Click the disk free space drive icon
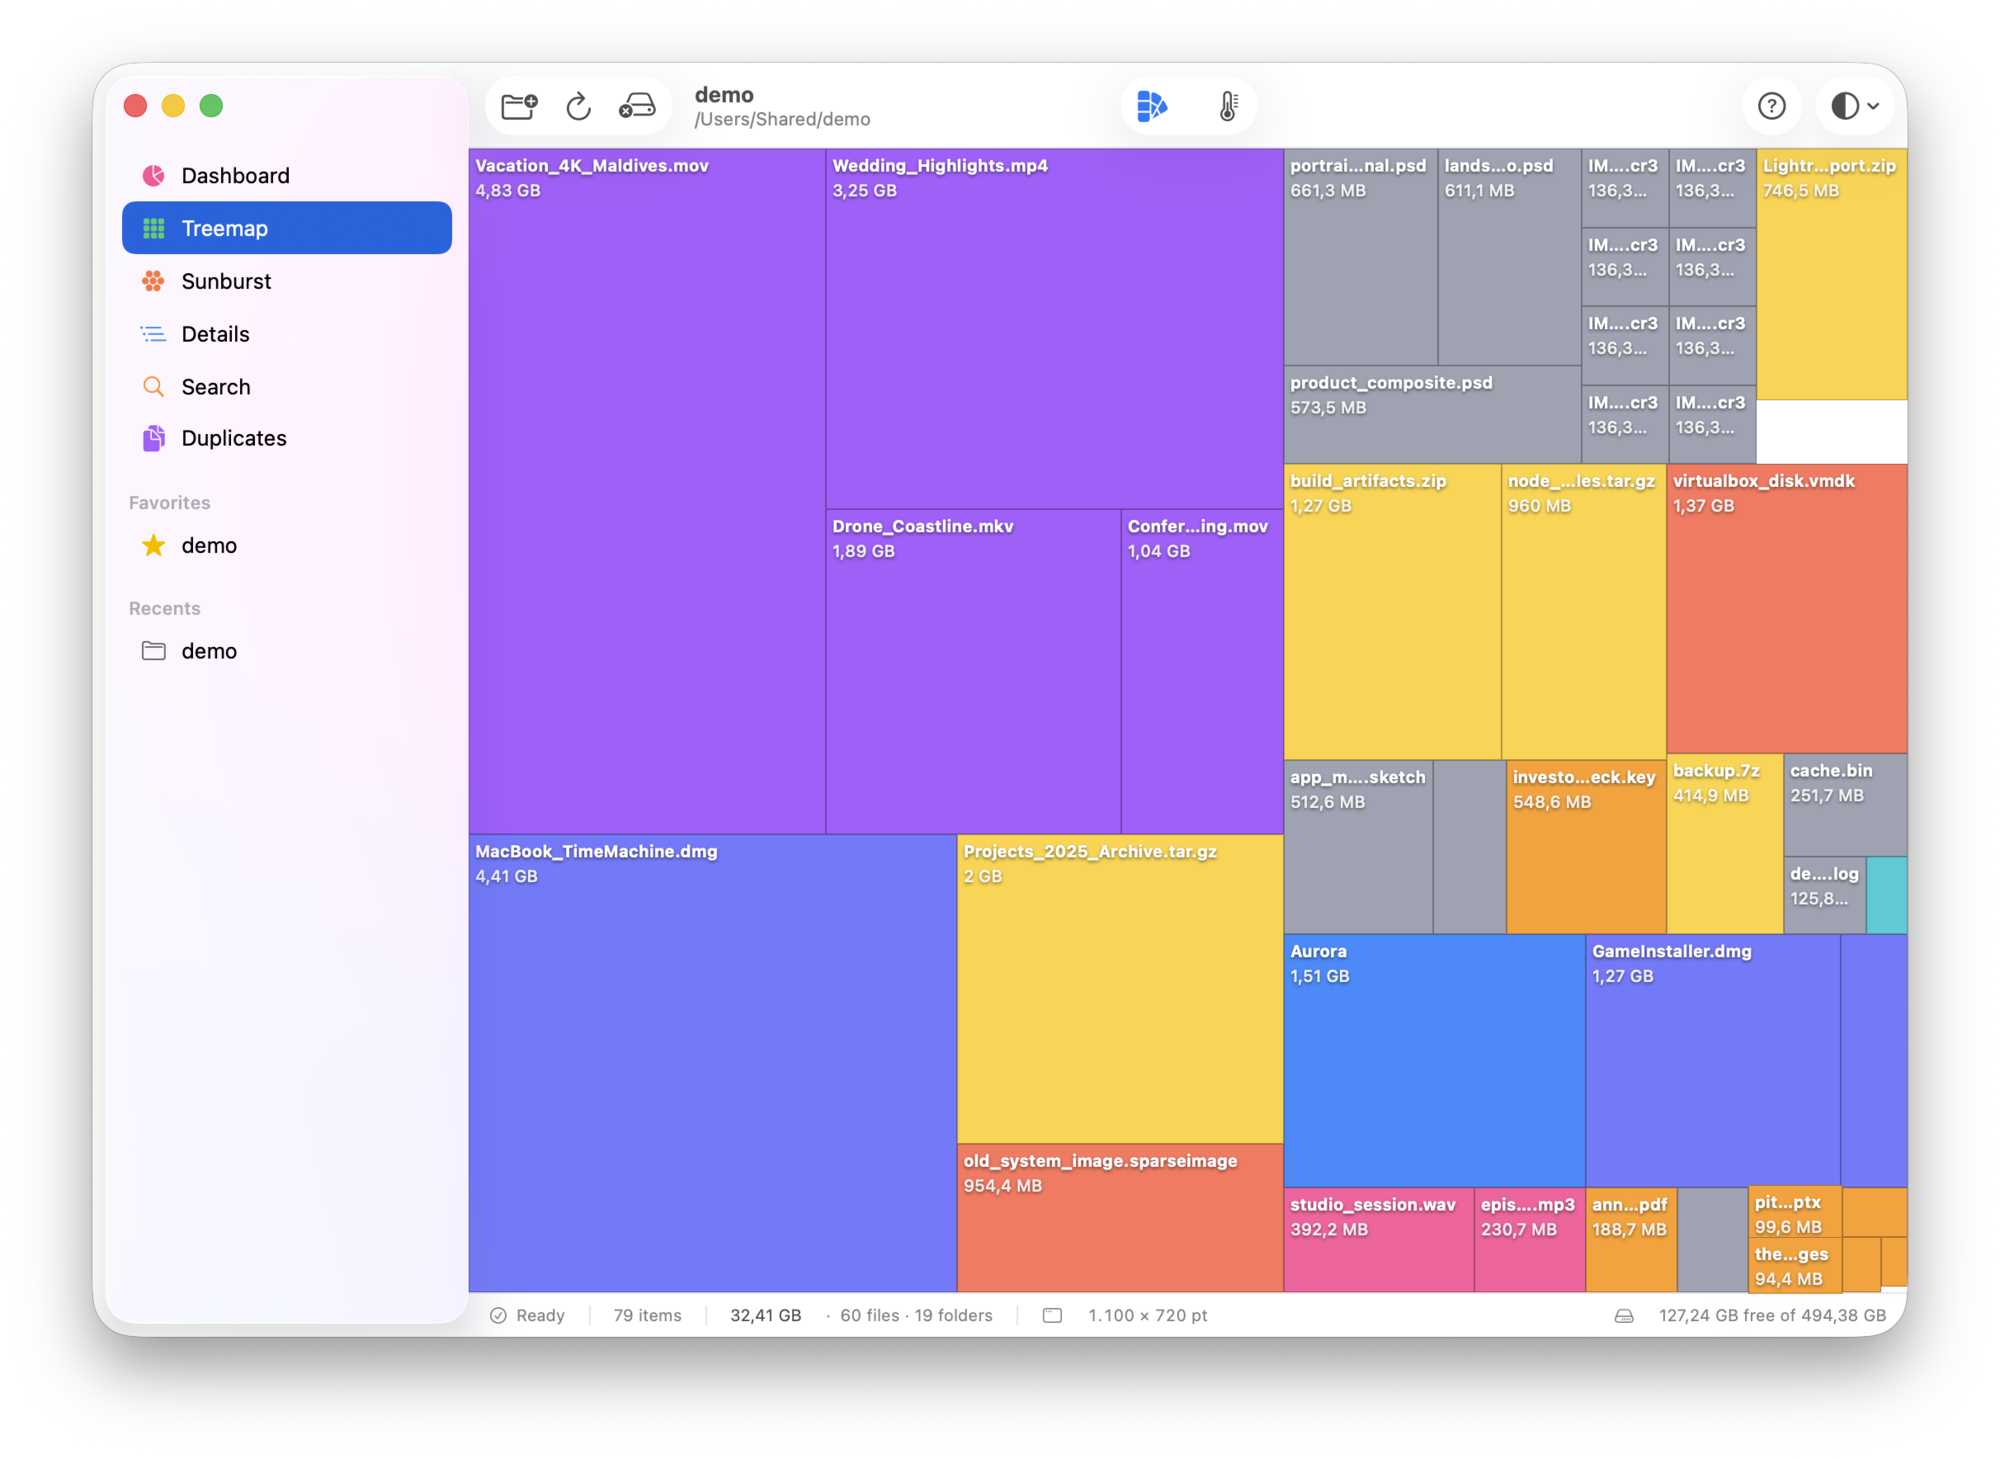2000x1459 pixels. (x=1624, y=1315)
